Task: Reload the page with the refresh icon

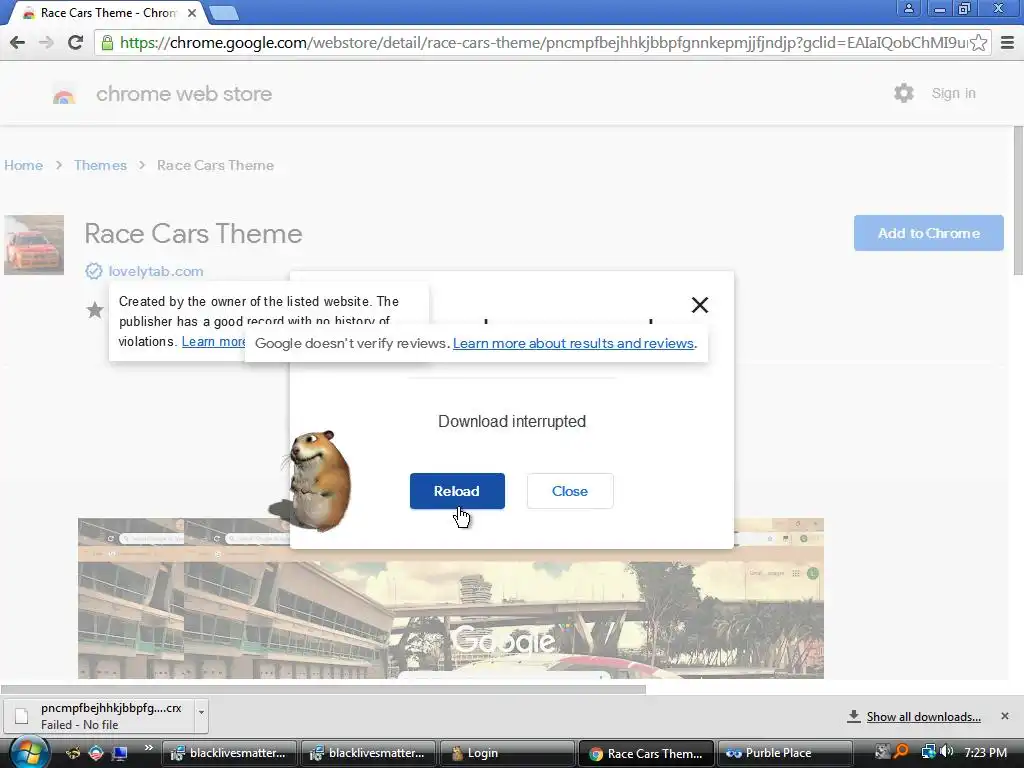Action: tap(76, 43)
